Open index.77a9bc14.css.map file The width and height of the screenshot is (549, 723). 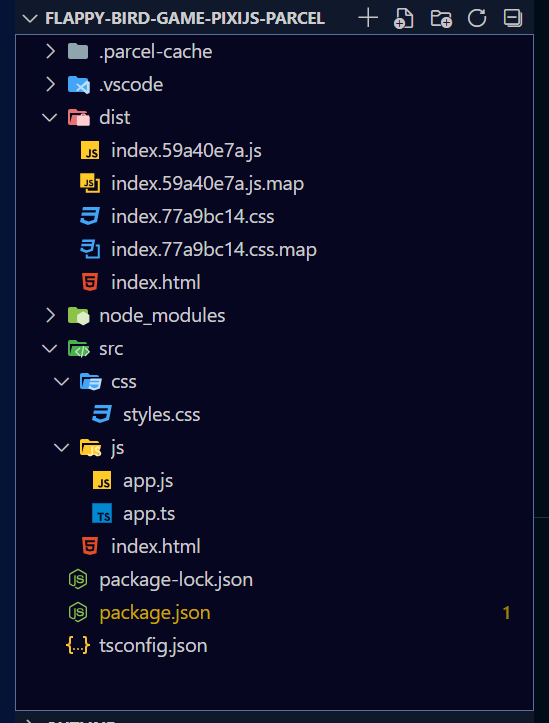coord(214,249)
